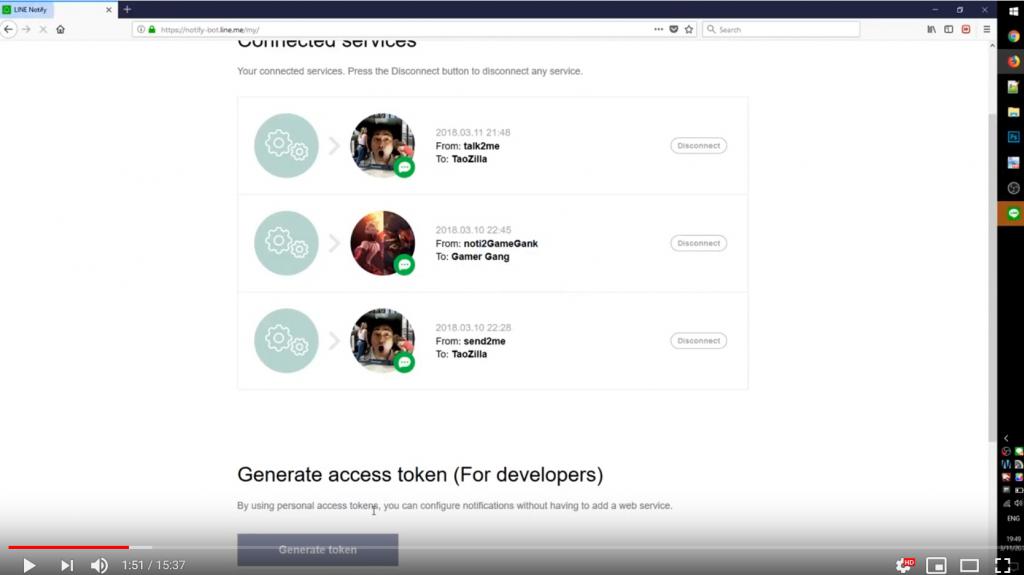1024x575 pixels.
Task: Click the text "Gamer Gang"
Action: tap(480, 257)
